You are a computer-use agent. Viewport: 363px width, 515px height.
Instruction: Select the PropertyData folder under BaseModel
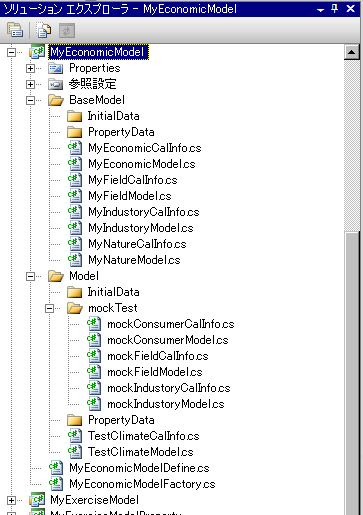[121, 132]
